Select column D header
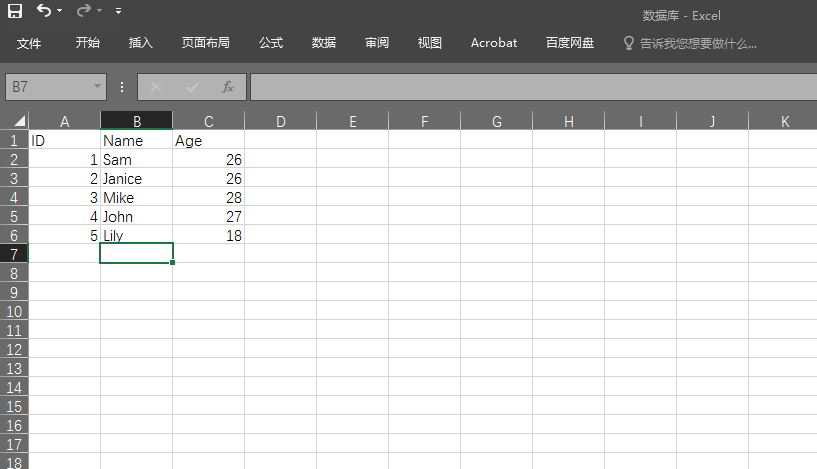 [280, 121]
